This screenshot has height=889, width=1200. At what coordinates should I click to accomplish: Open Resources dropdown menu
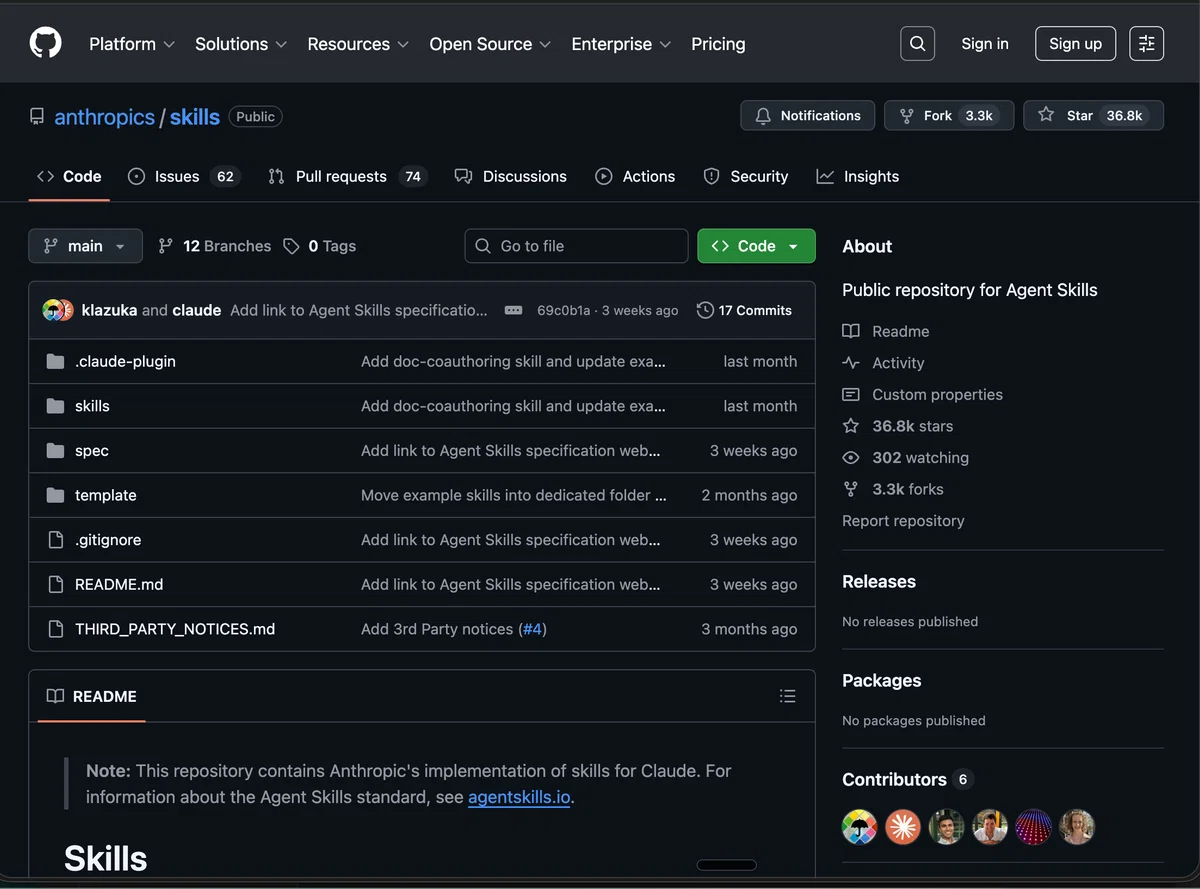pyautogui.click(x=358, y=44)
